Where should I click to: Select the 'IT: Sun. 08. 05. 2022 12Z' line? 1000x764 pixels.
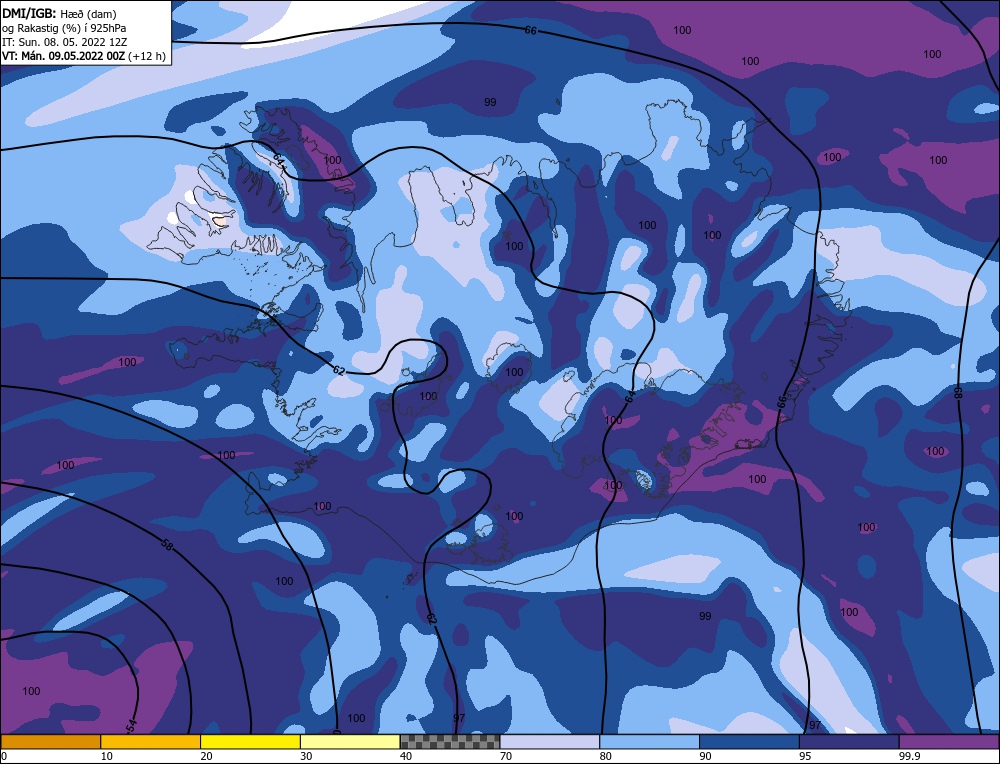(64, 42)
